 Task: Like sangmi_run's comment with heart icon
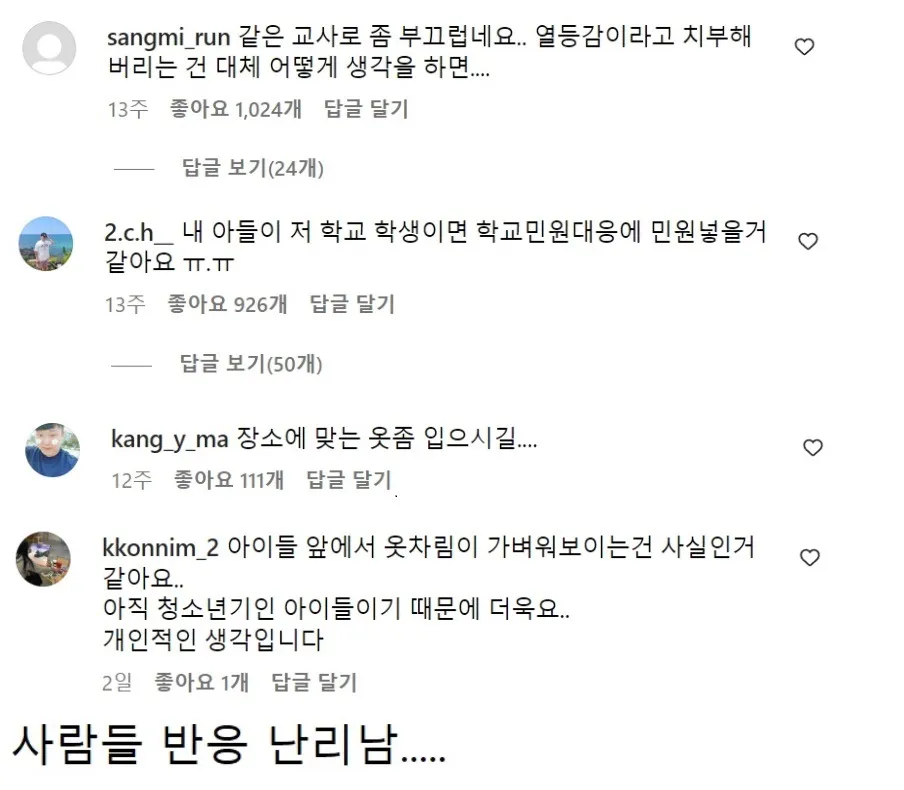click(x=804, y=47)
